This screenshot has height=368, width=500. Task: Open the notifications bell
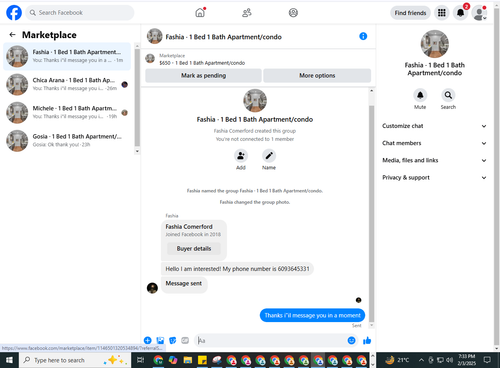(x=460, y=13)
